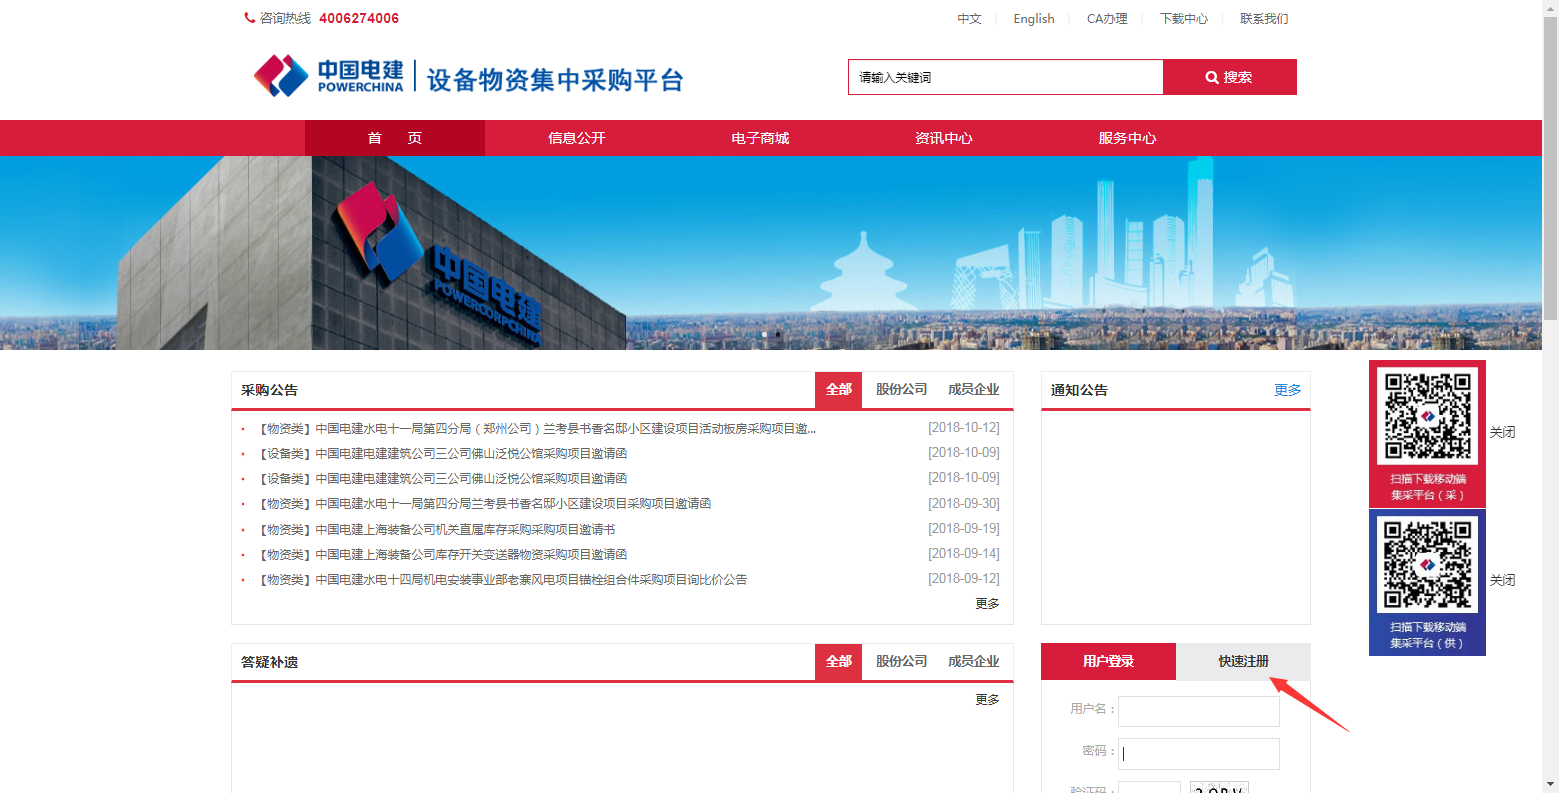Image resolution: width=1559 pixels, height=793 pixels.
Task: Click the 通知公告 section heading
Action: 1079,390
